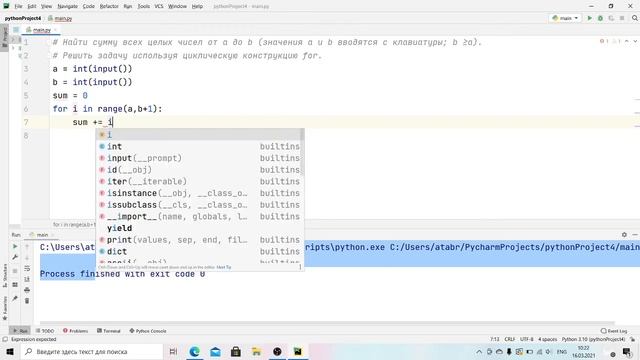Open the Tools menu
This screenshot has width=640, height=360.
tap(143, 6)
